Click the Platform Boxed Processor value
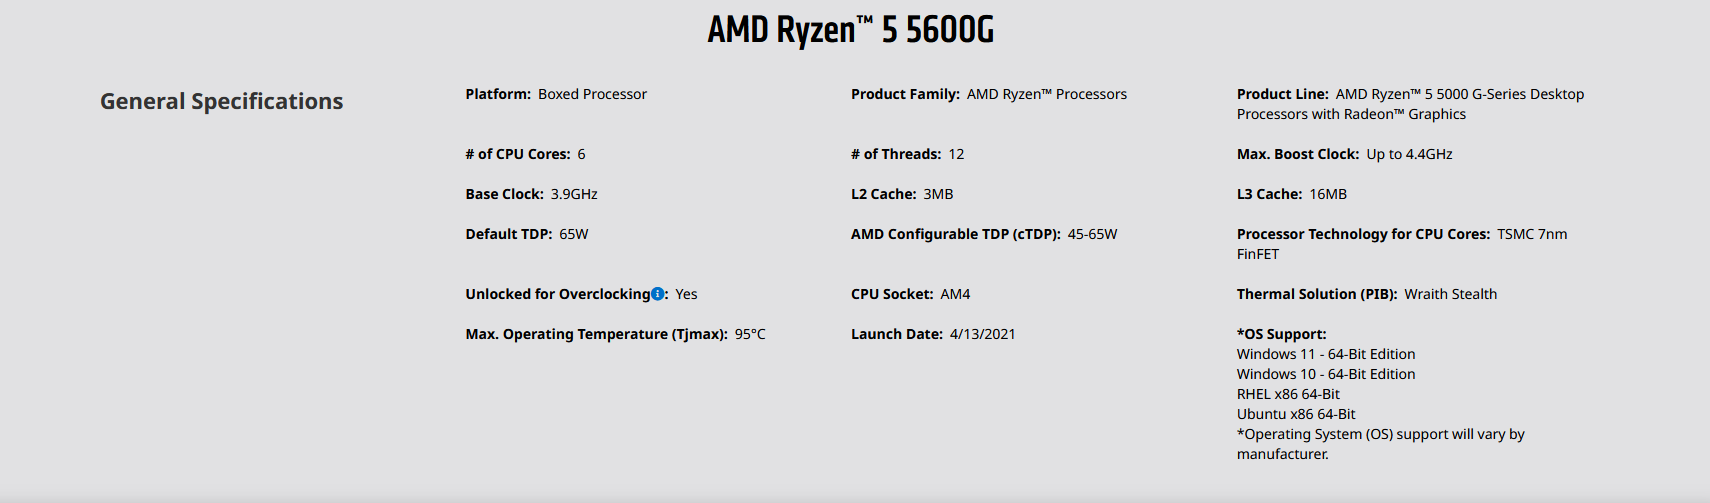1710x503 pixels. pos(556,94)
